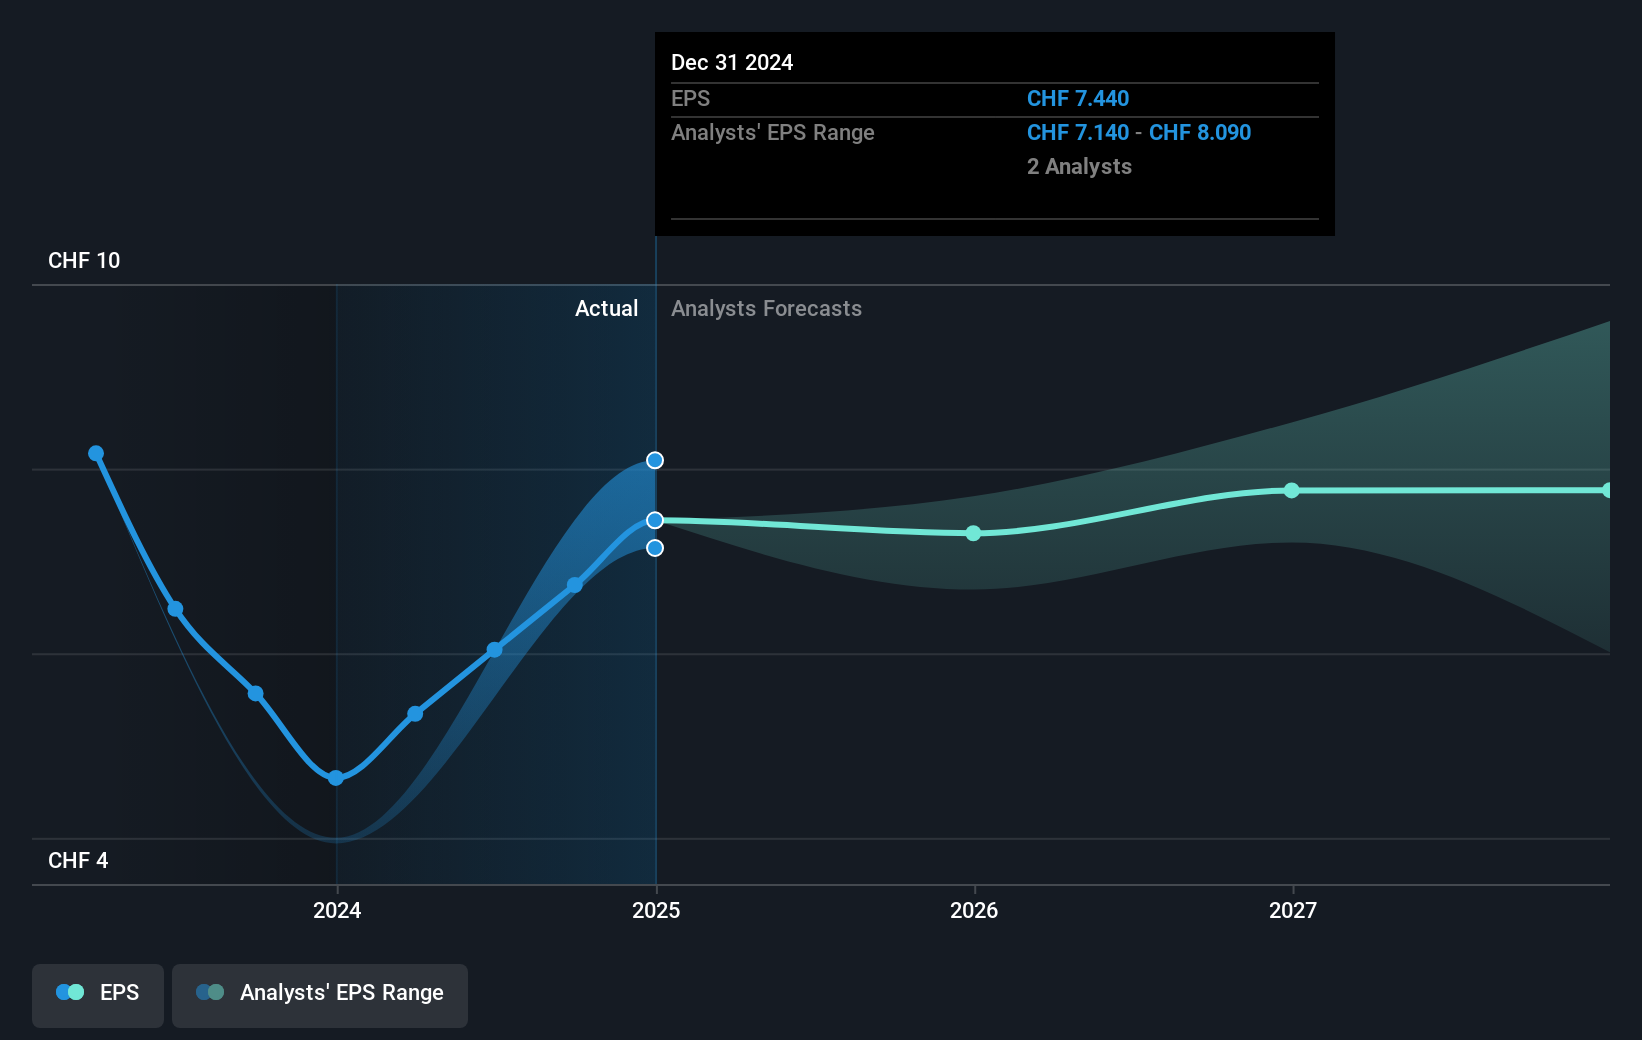The width and height of the screenshot is (1642, 1040).
Task: Expand the 2 Analysts breakdown
Action: (x=1079, y=166)
